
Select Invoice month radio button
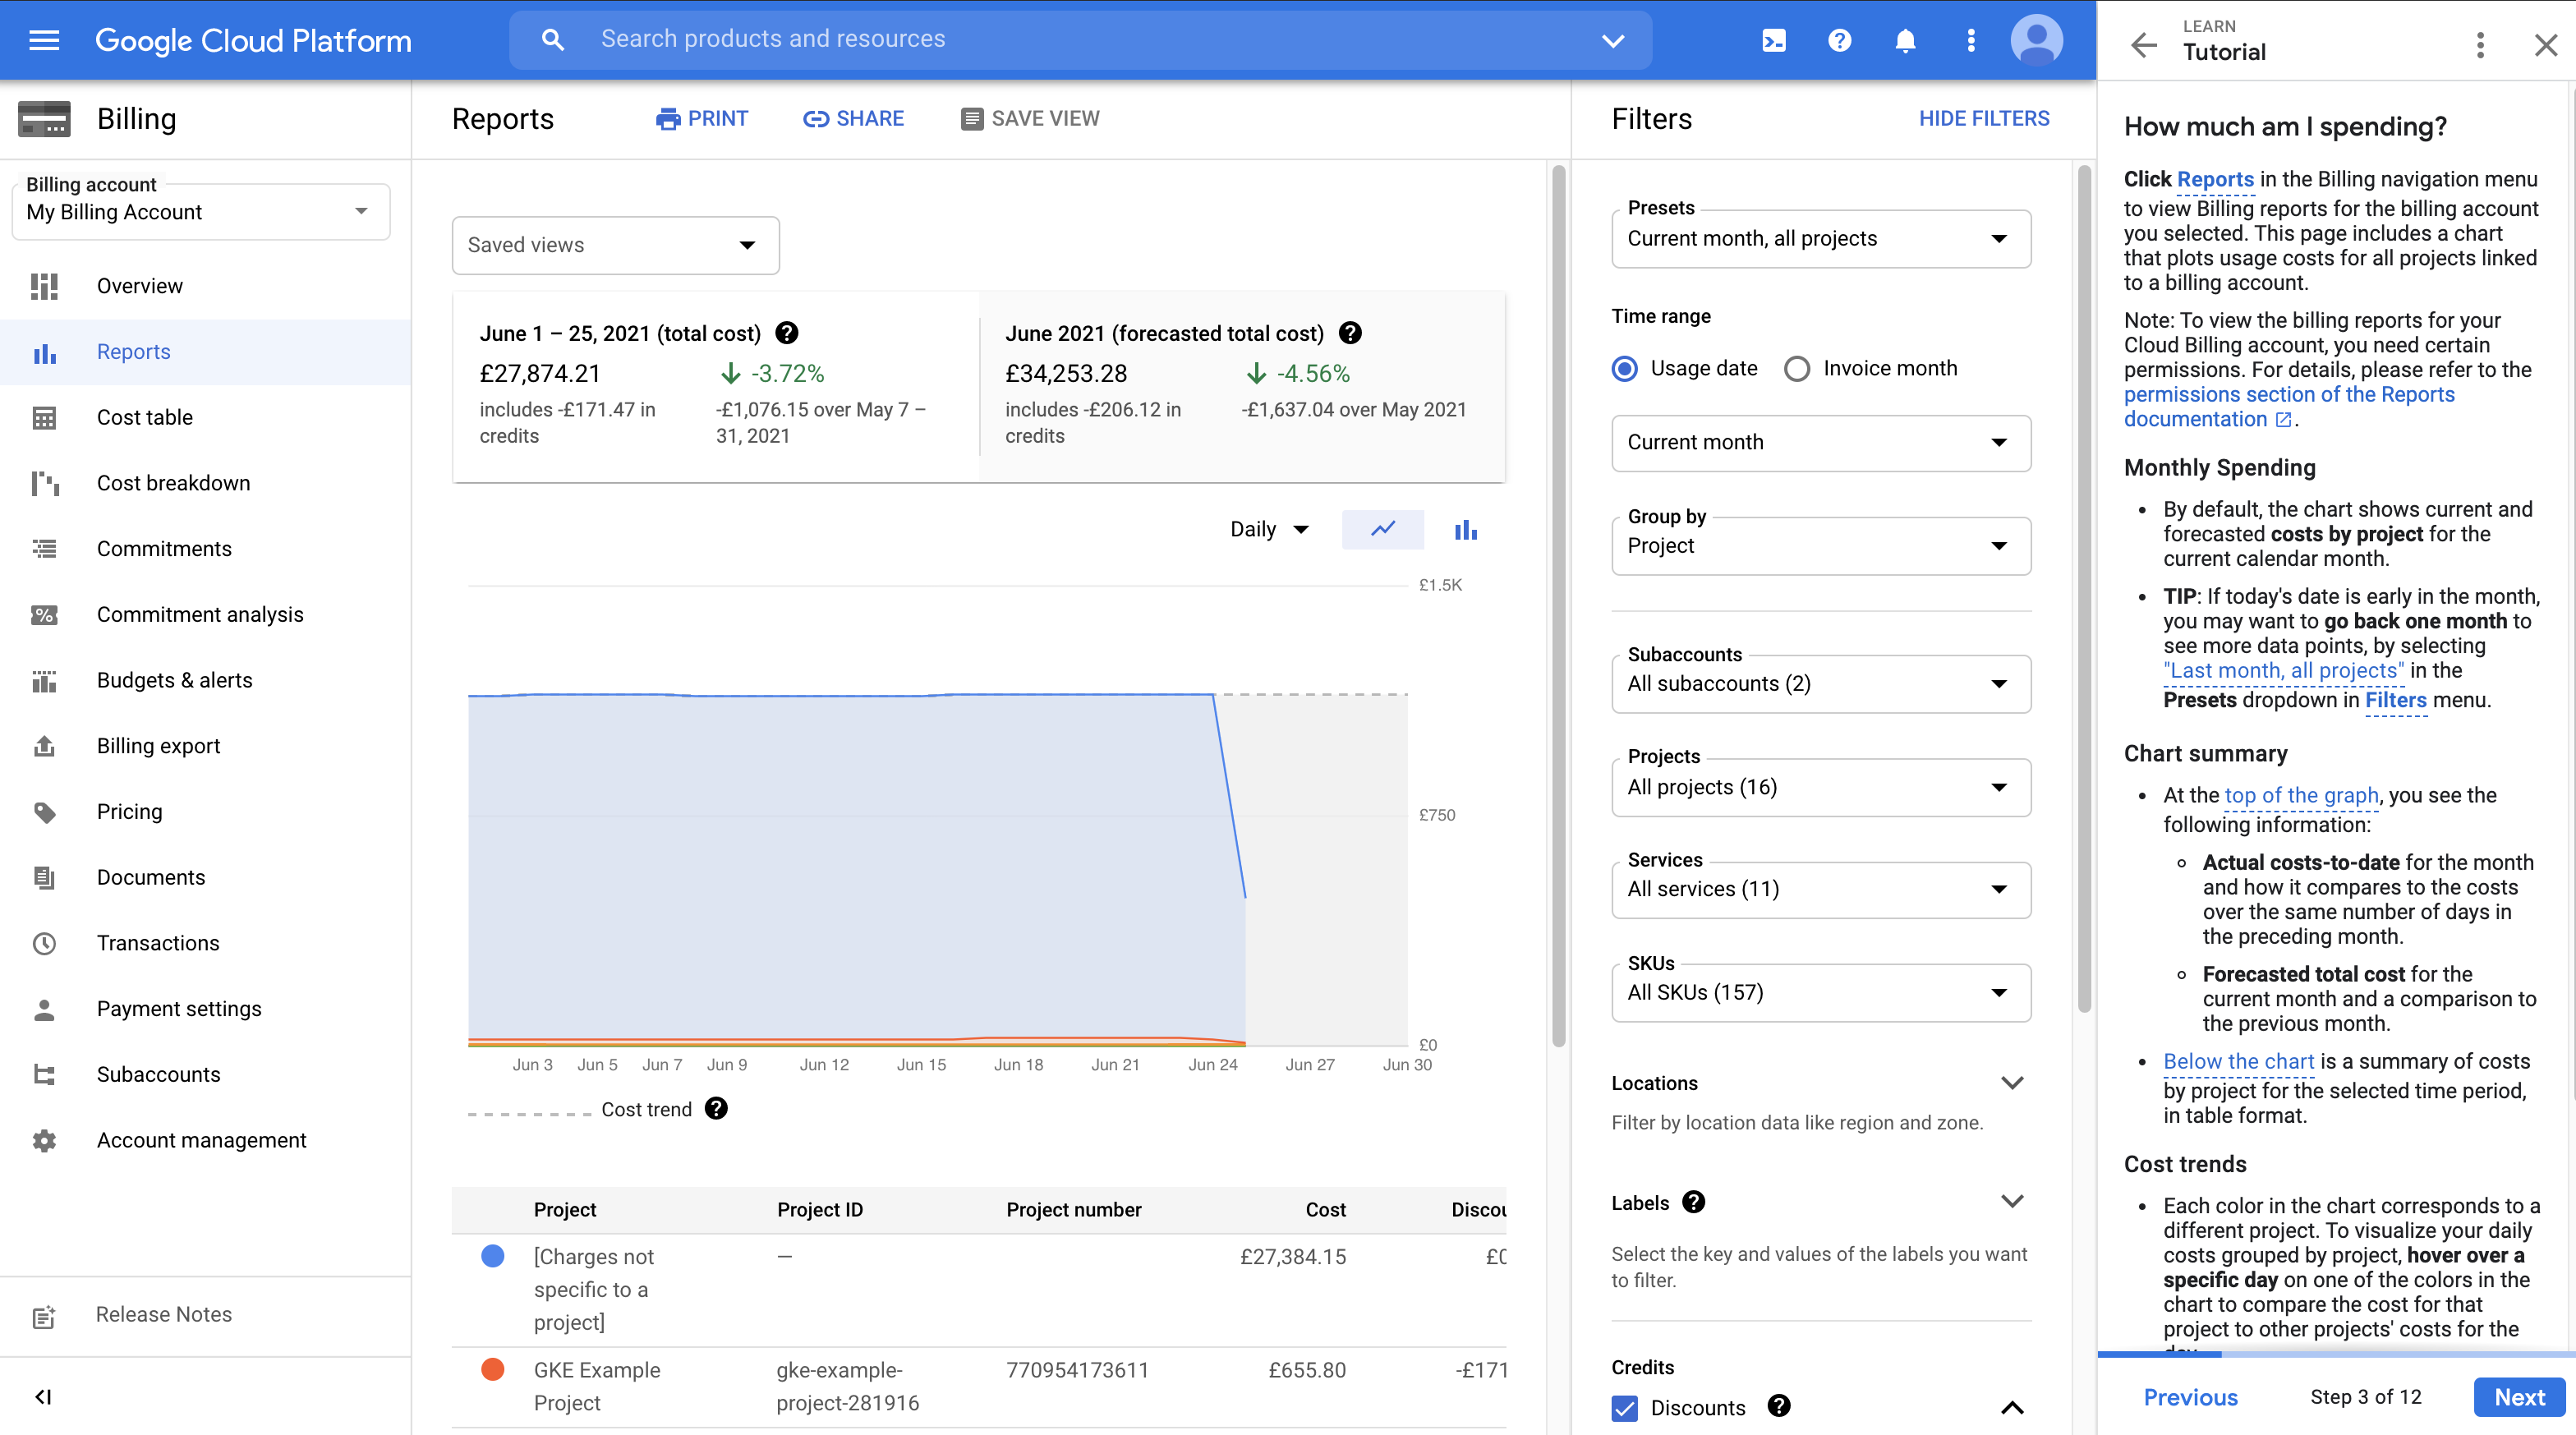(1796, 368)
